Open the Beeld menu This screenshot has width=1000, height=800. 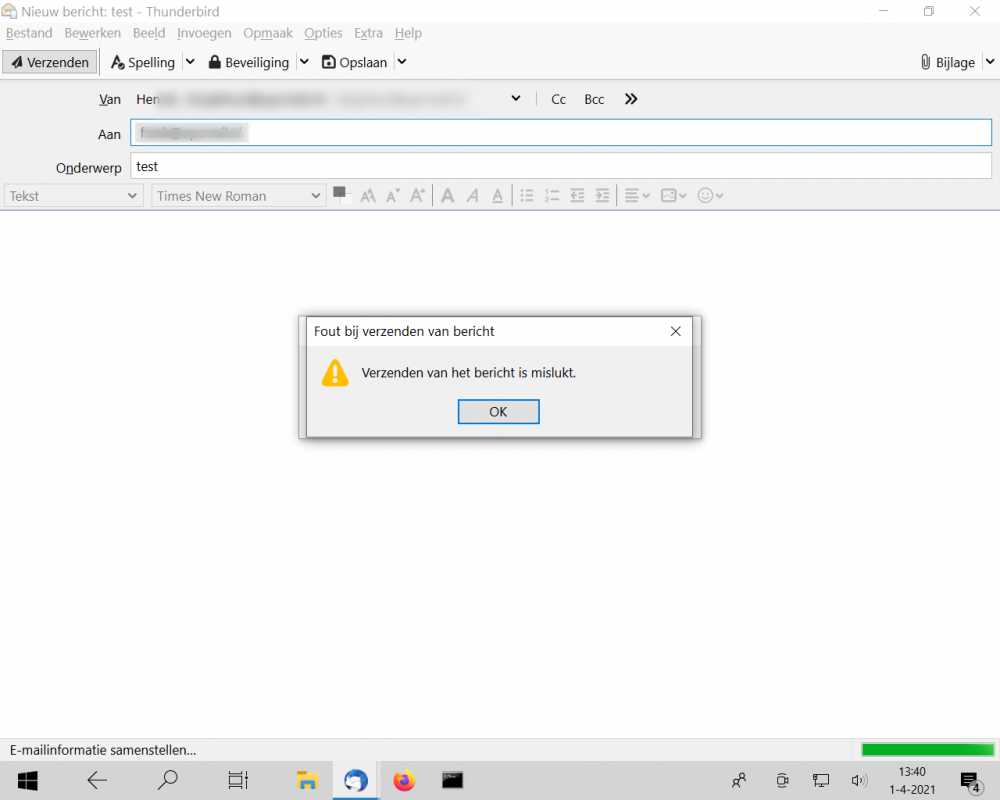pyautogui.click(x=149, y=33)
